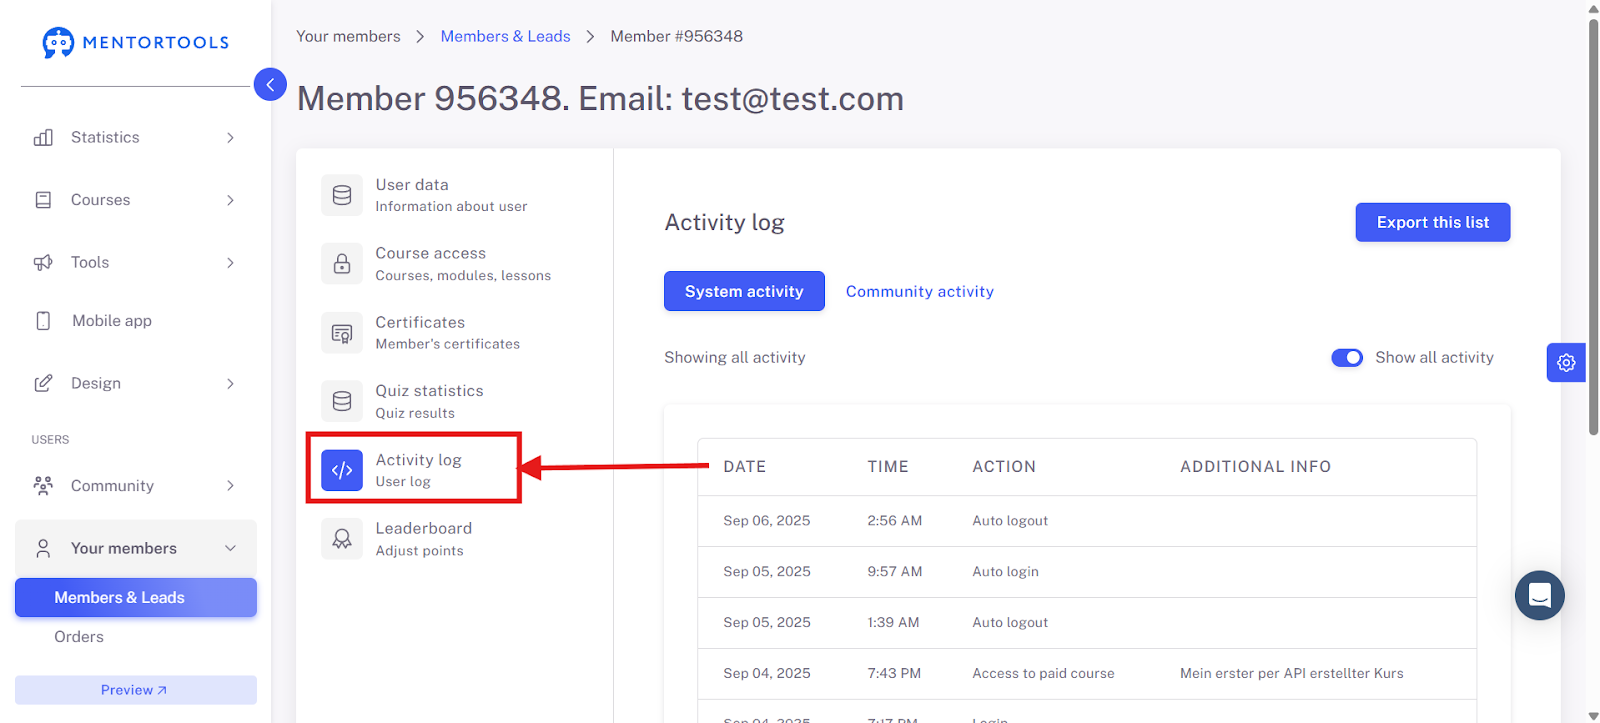Select Members & Leads in sidebar
This screenshot has width=1600, height=723.
pos(136,598)
